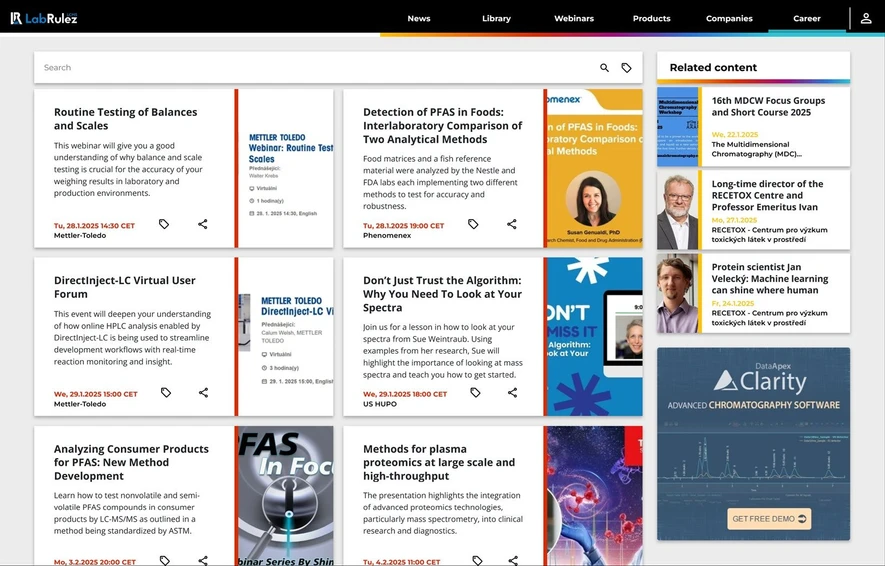Screen dimensions: 885x566
Task: Click the date Tu, 28.1.2025 14:30 CET
Action: (94, 226)
